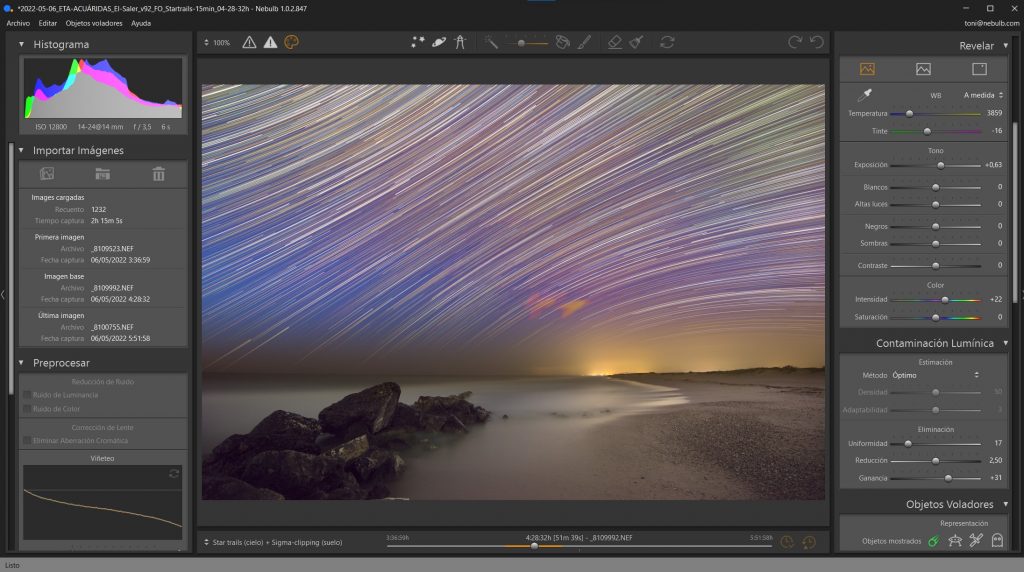Click the undo arrow icon

[x=817, y=42]
